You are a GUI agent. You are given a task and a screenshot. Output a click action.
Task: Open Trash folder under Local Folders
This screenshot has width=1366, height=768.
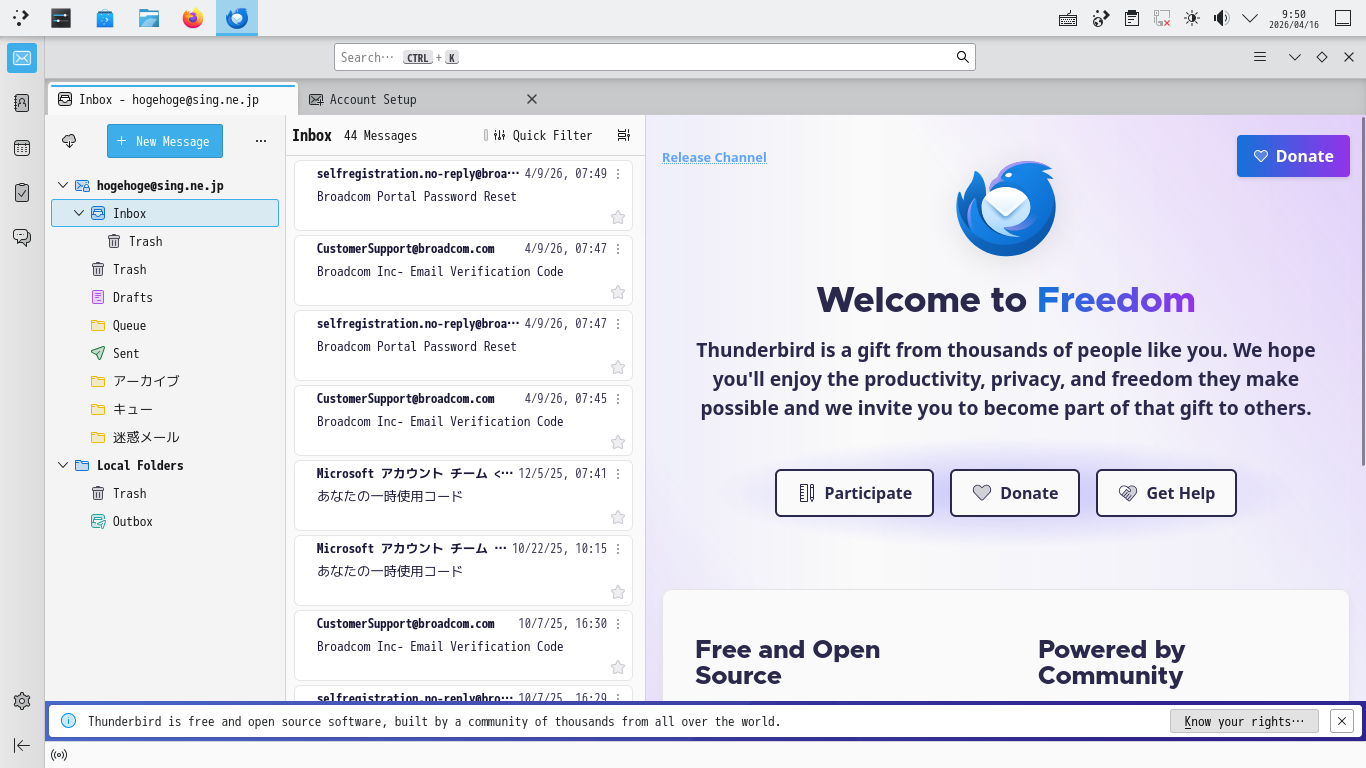pos(165,493)
